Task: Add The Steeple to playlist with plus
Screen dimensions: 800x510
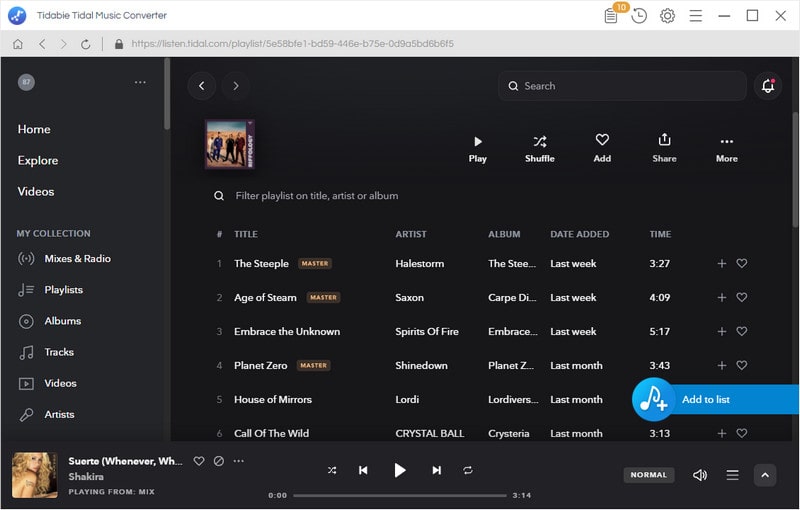Action: click(721, 264)
